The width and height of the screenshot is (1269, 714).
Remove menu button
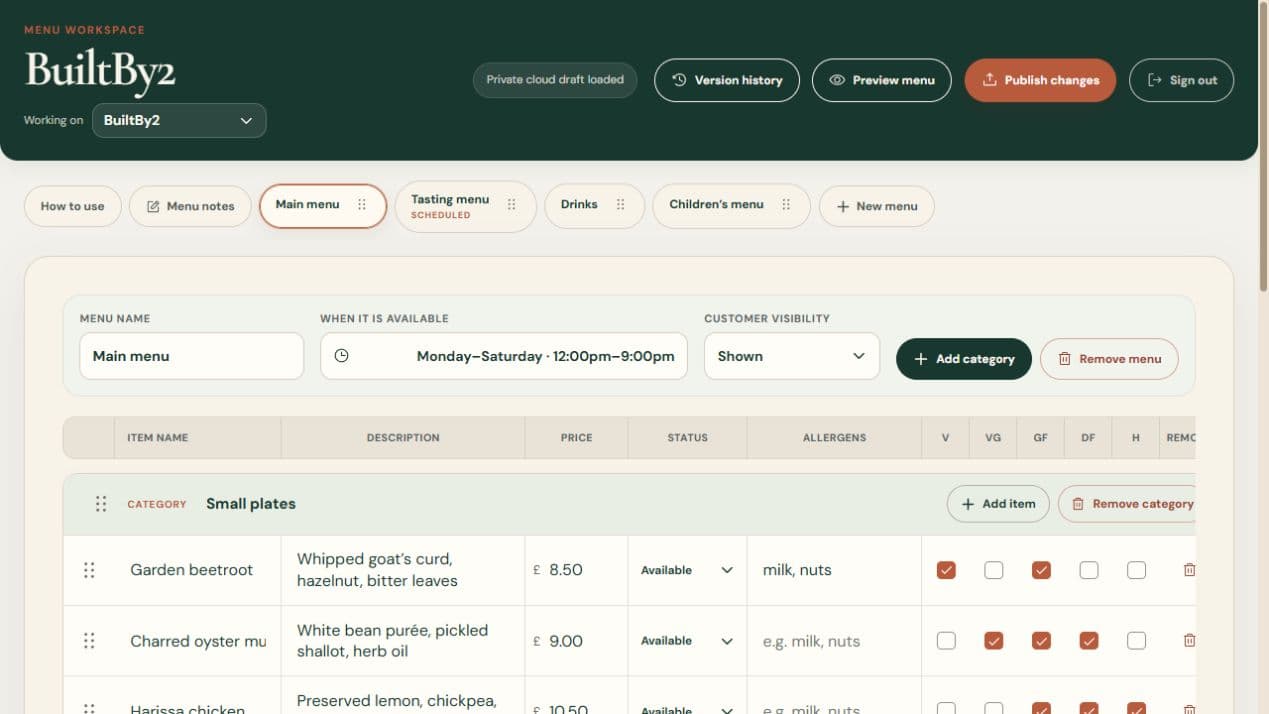click(1109, 359)
